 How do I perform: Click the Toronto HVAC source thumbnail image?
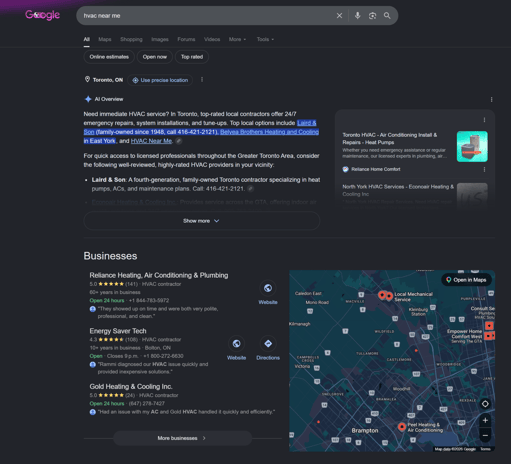pyautogui.click(x=472, y=146)
